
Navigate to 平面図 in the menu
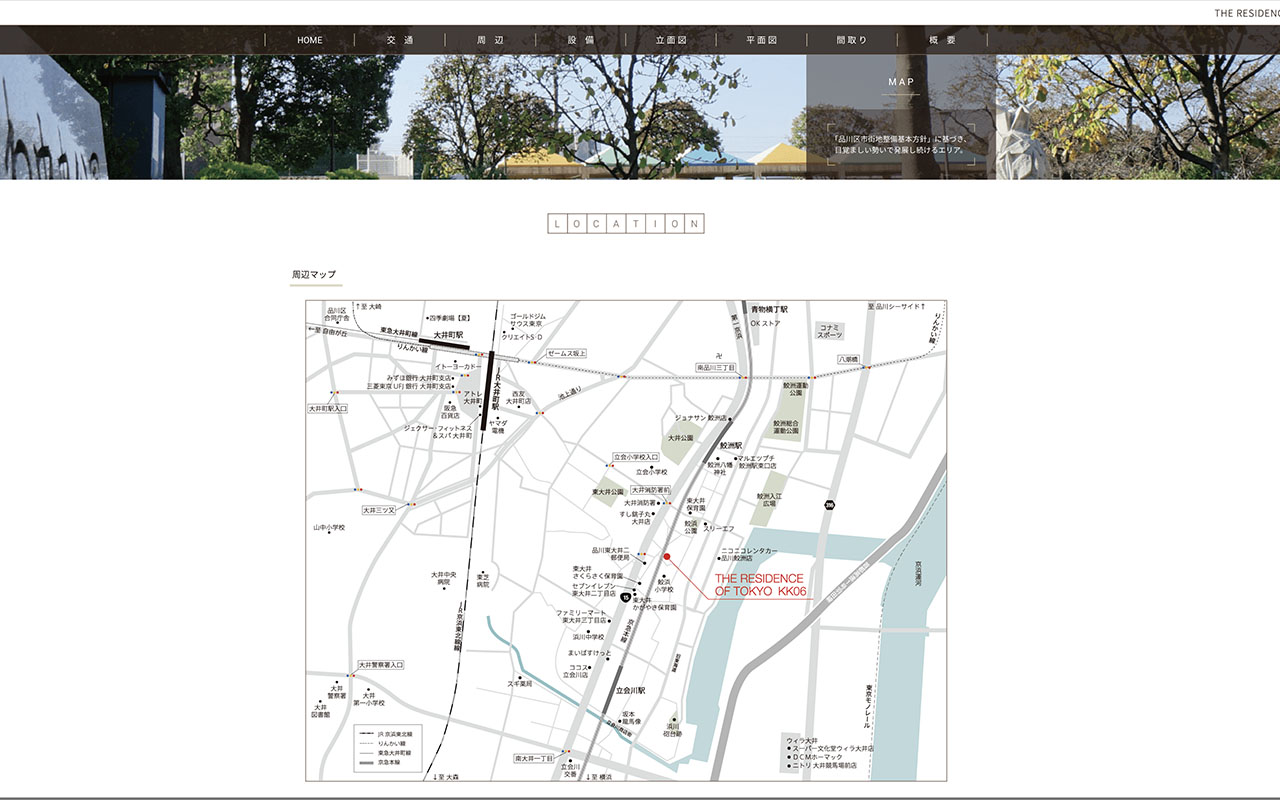[762, 40]
